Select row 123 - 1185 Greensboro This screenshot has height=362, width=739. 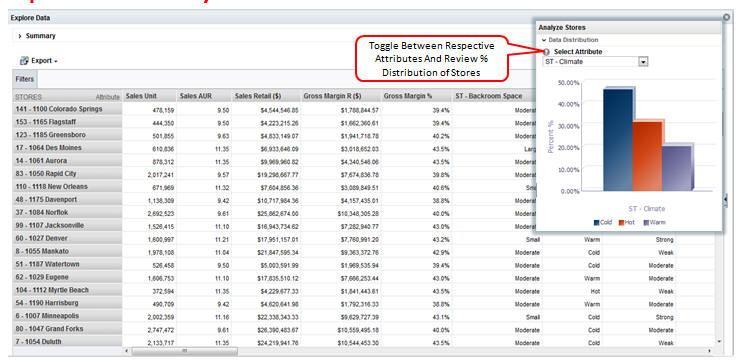coord(67,135)
